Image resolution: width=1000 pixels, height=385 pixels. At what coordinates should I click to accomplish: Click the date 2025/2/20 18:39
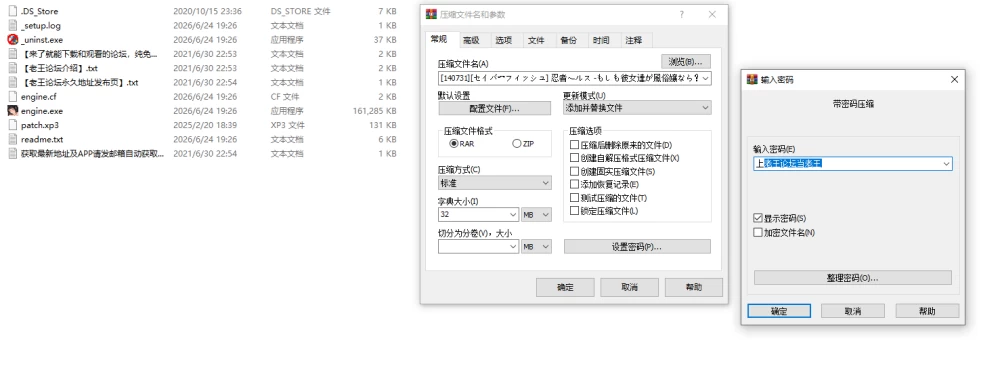pyautogui.click(x=205, y=125)
